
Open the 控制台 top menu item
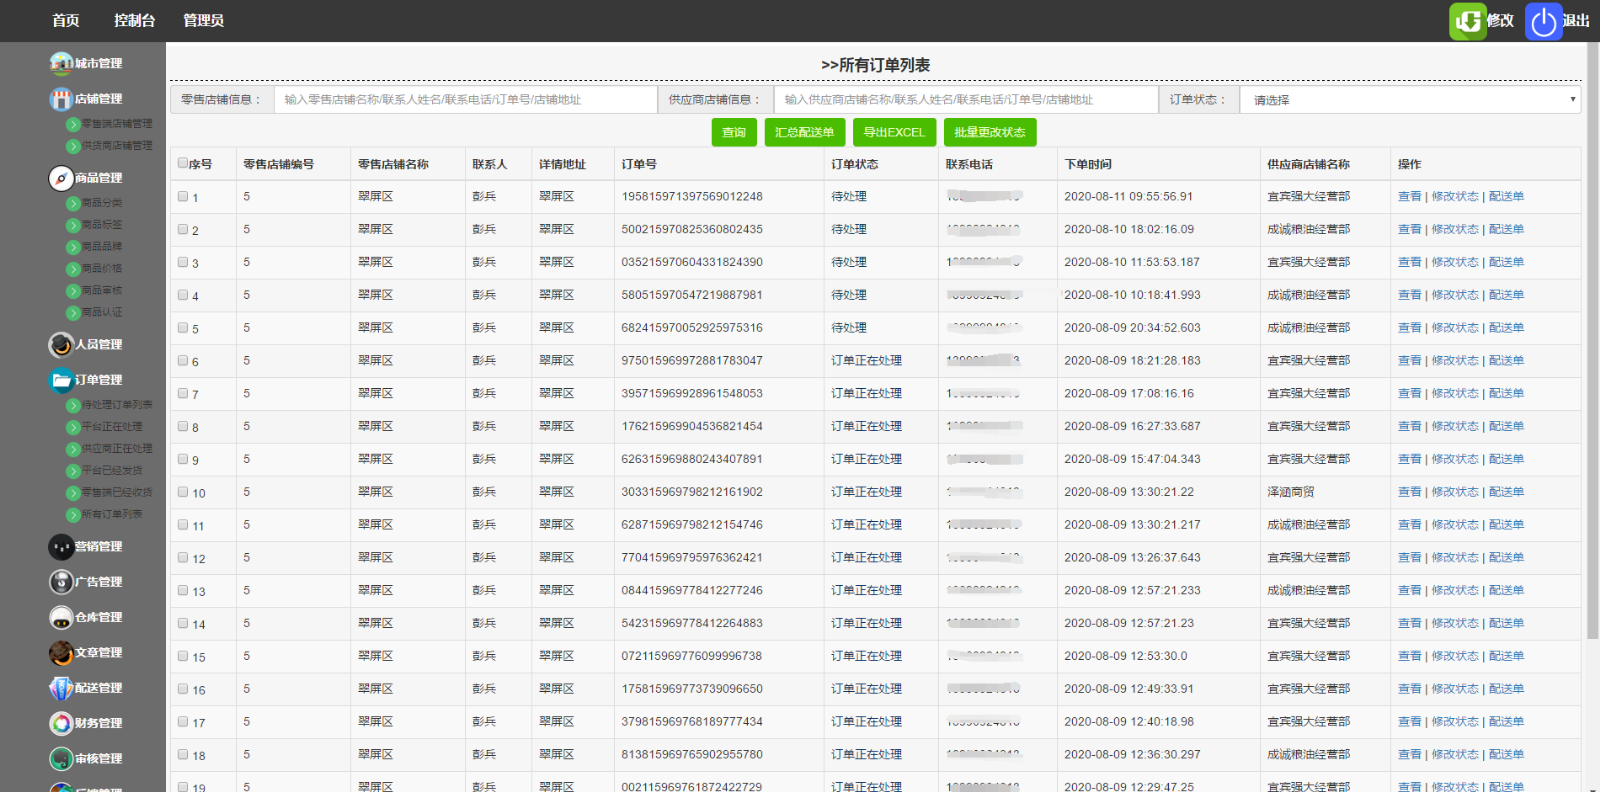[134, 21]
